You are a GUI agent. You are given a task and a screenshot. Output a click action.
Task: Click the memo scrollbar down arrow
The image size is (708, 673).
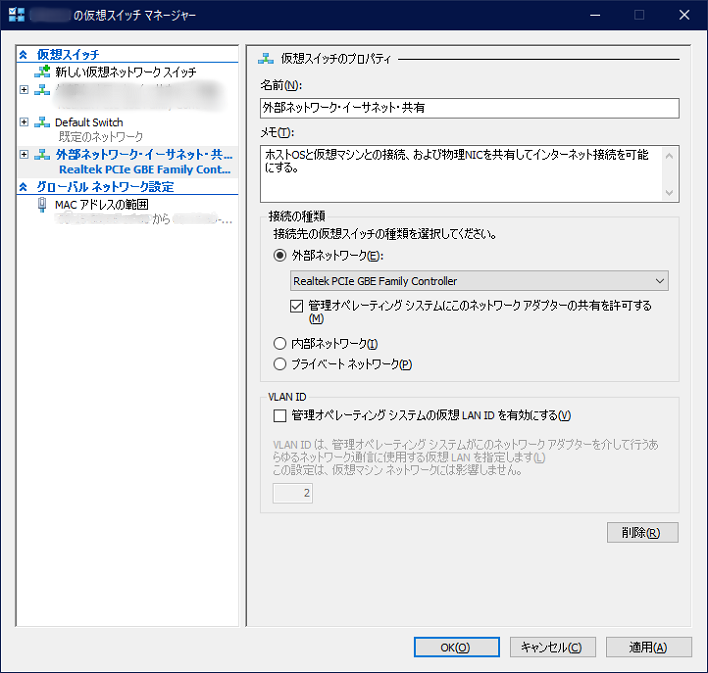pos(670,192)
